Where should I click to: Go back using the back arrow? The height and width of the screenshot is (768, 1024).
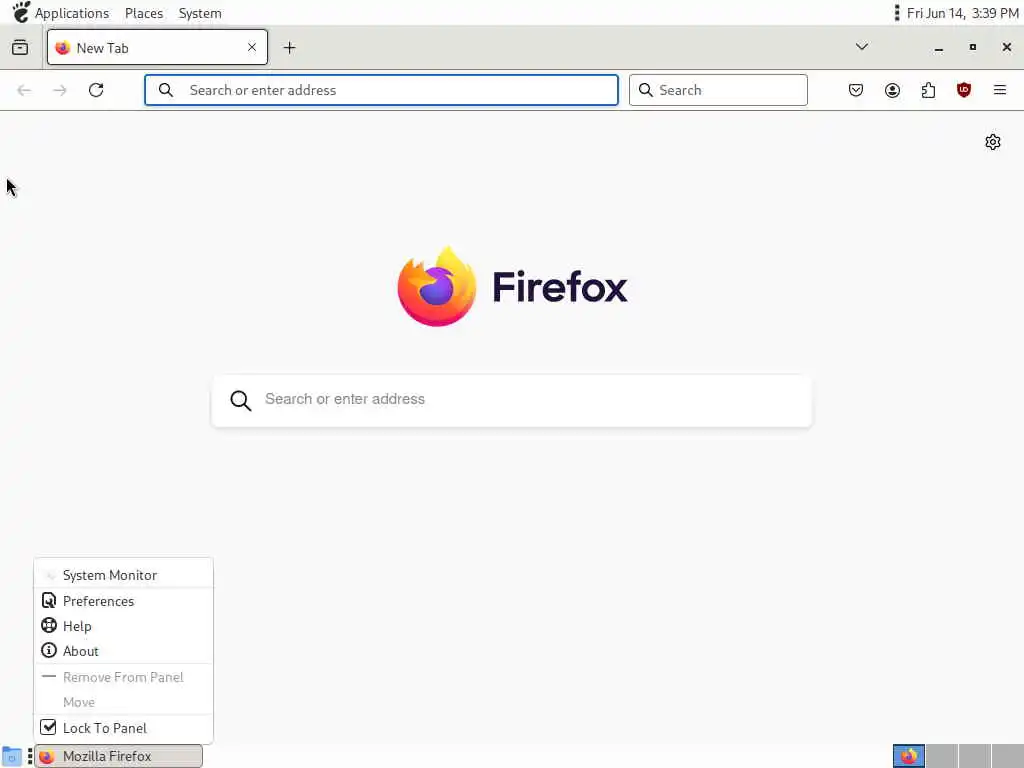pos(24,90)
